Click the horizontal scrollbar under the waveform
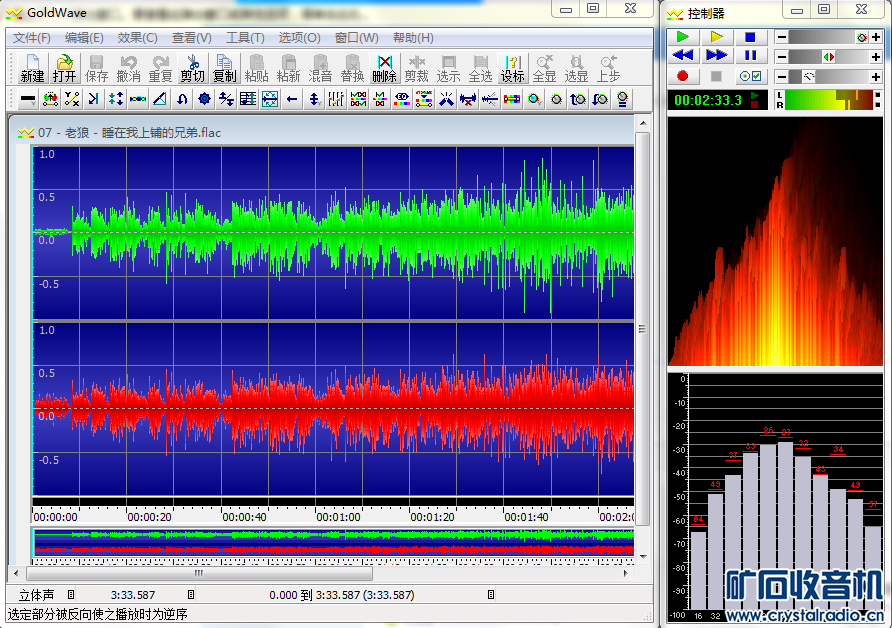 (x=200, y=574)
